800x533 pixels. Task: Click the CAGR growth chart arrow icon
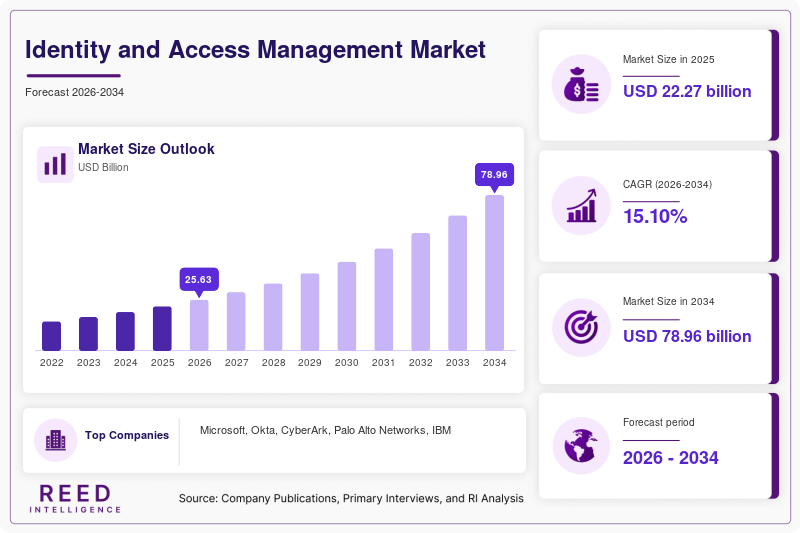pyautogui.click(x=581, y=206)
